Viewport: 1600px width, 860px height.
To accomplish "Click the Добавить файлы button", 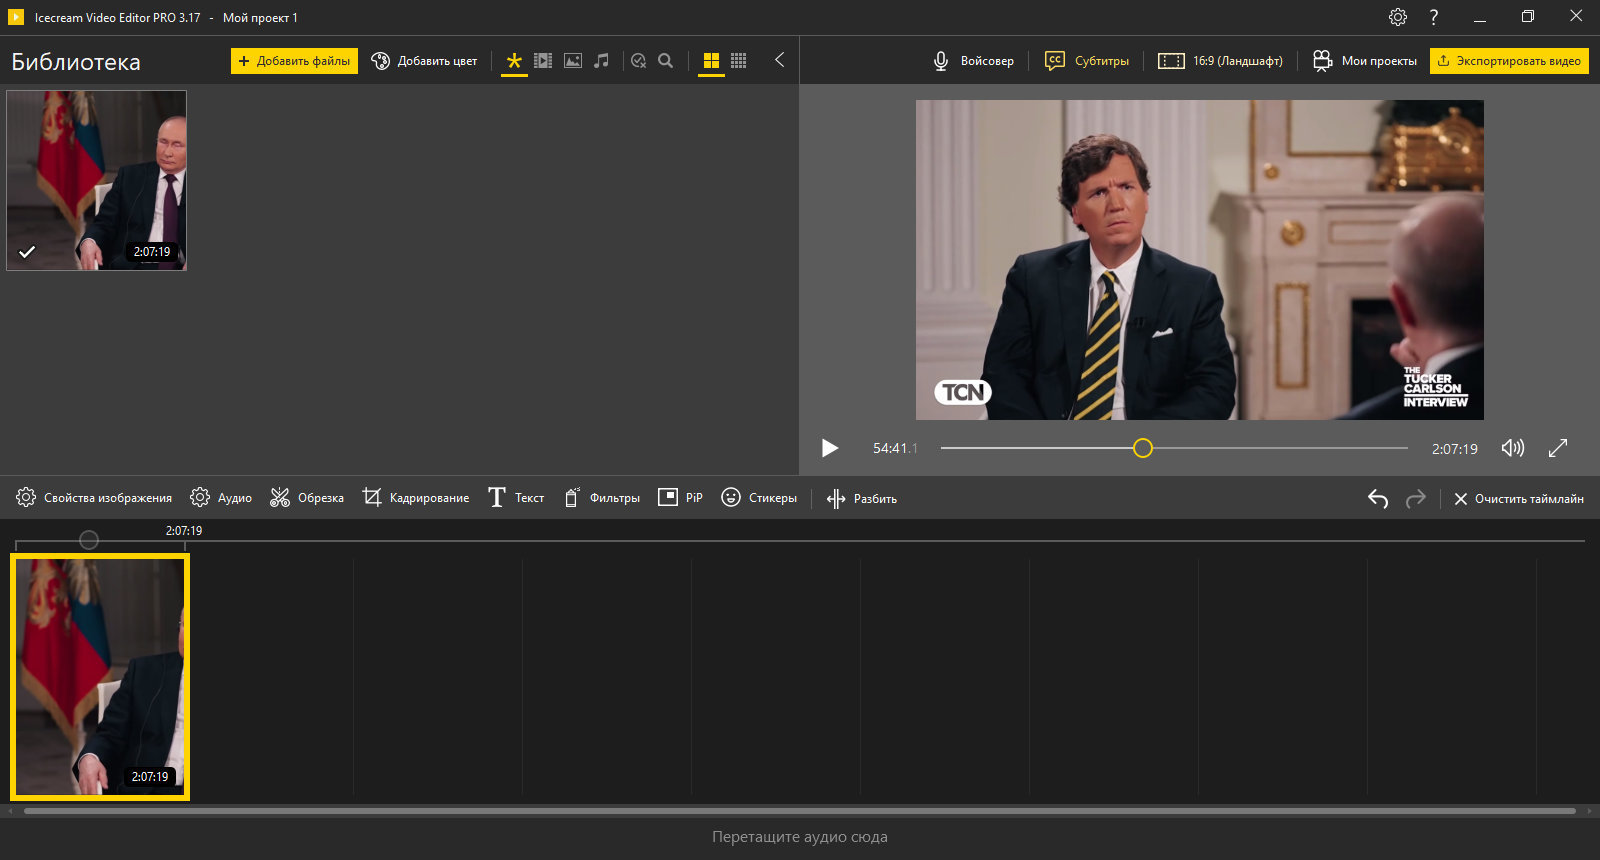I will point(294,61).
